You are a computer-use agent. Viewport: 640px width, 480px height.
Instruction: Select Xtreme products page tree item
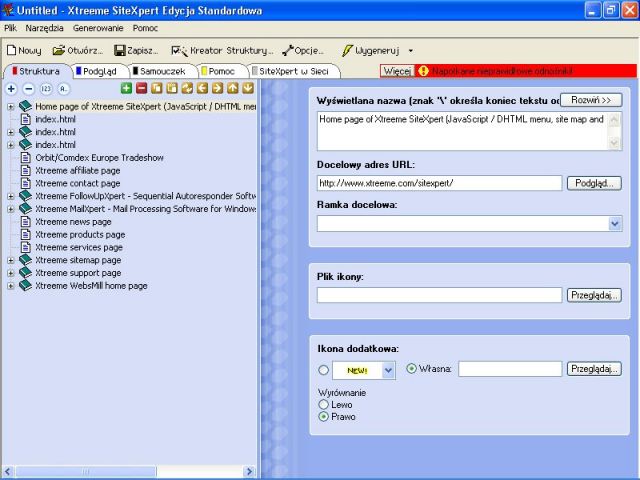point(80,235)
